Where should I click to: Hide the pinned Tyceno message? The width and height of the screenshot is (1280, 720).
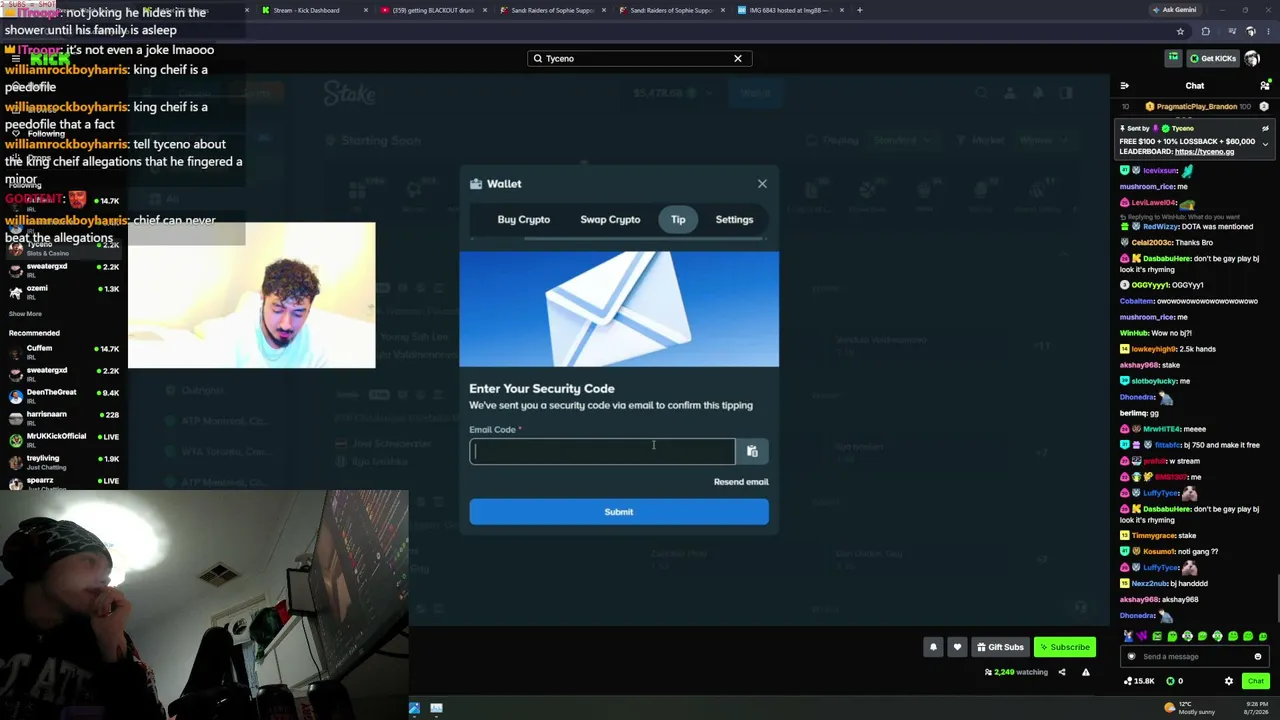1265,129
